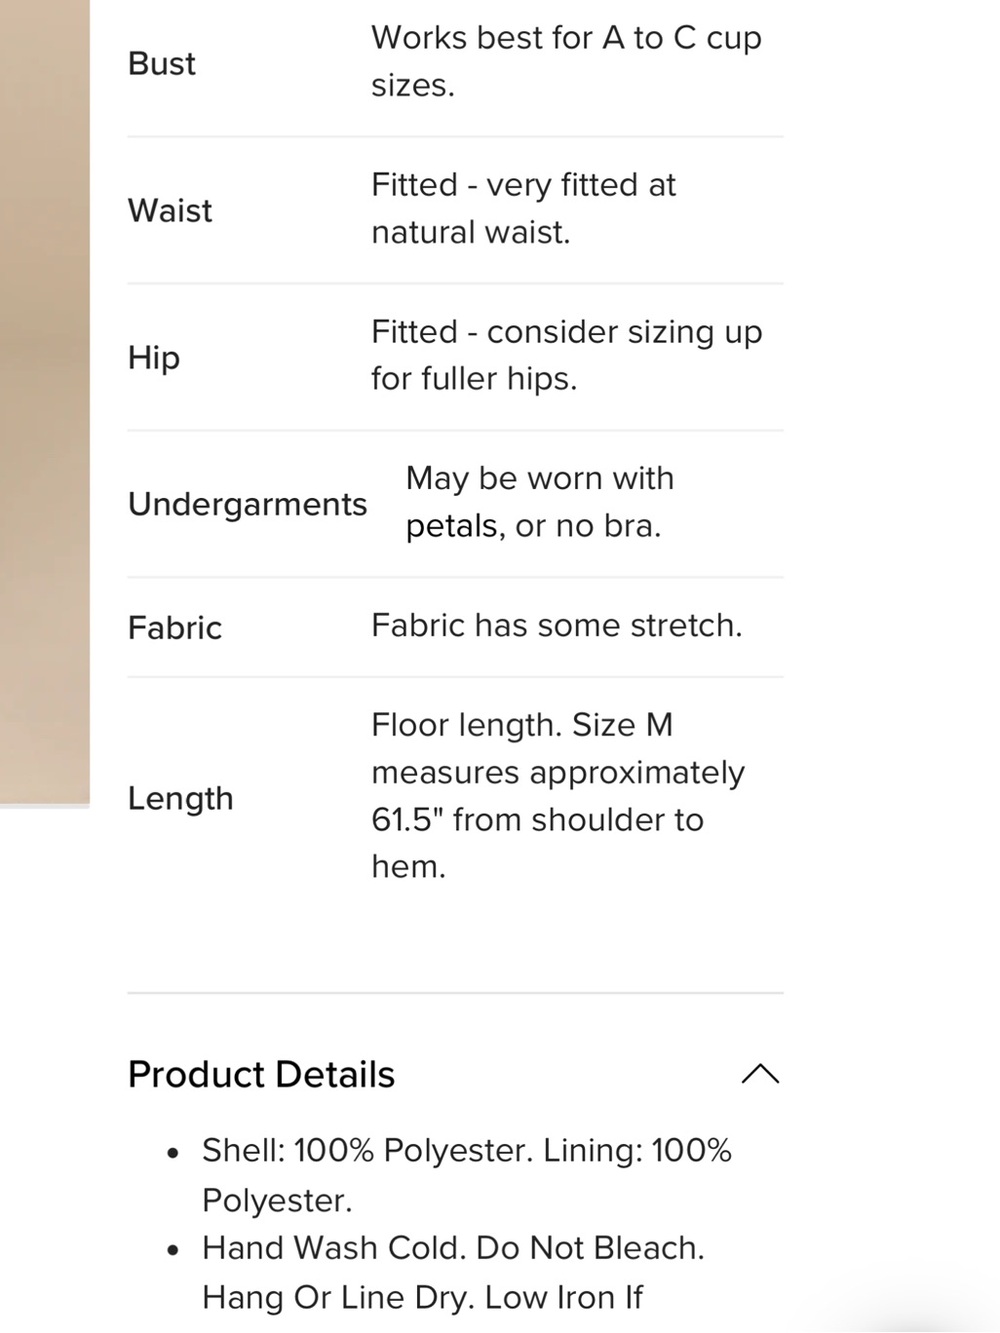Select the Bust row label

point(161,63)
